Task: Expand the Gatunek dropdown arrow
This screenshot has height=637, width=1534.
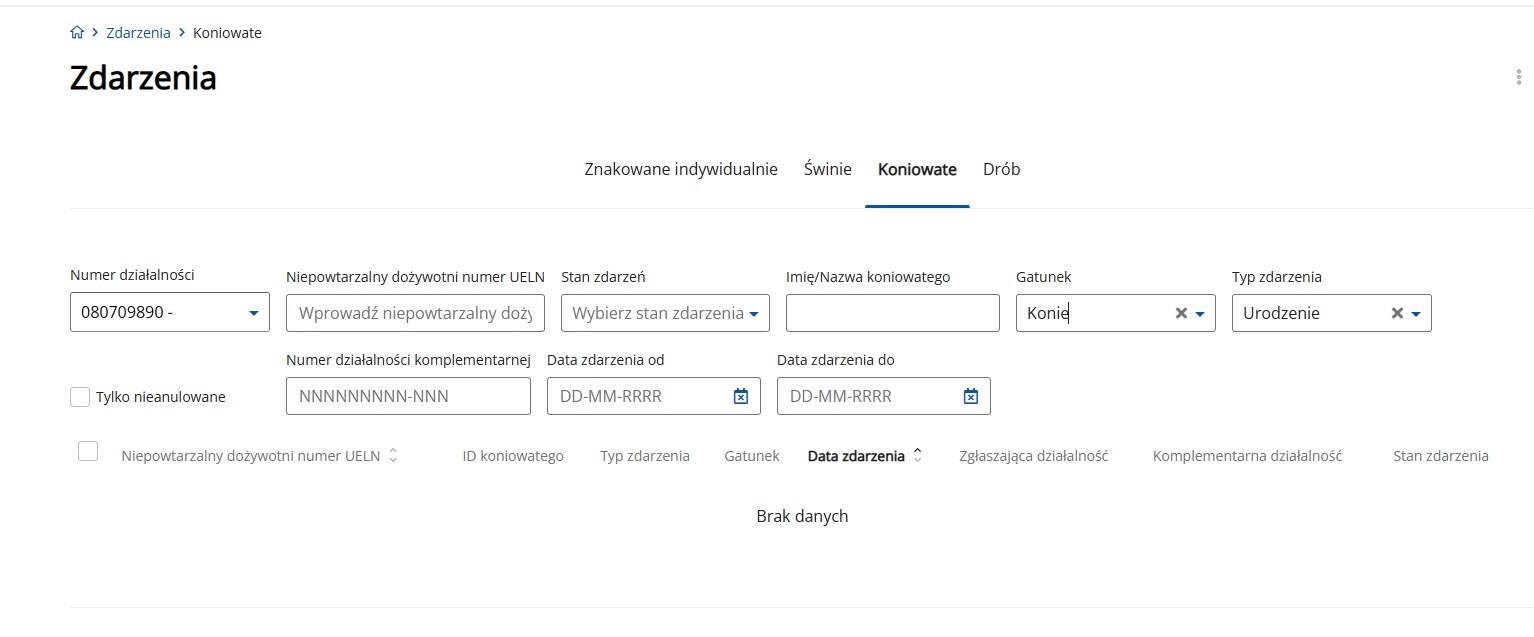Action: (1199, 313)
